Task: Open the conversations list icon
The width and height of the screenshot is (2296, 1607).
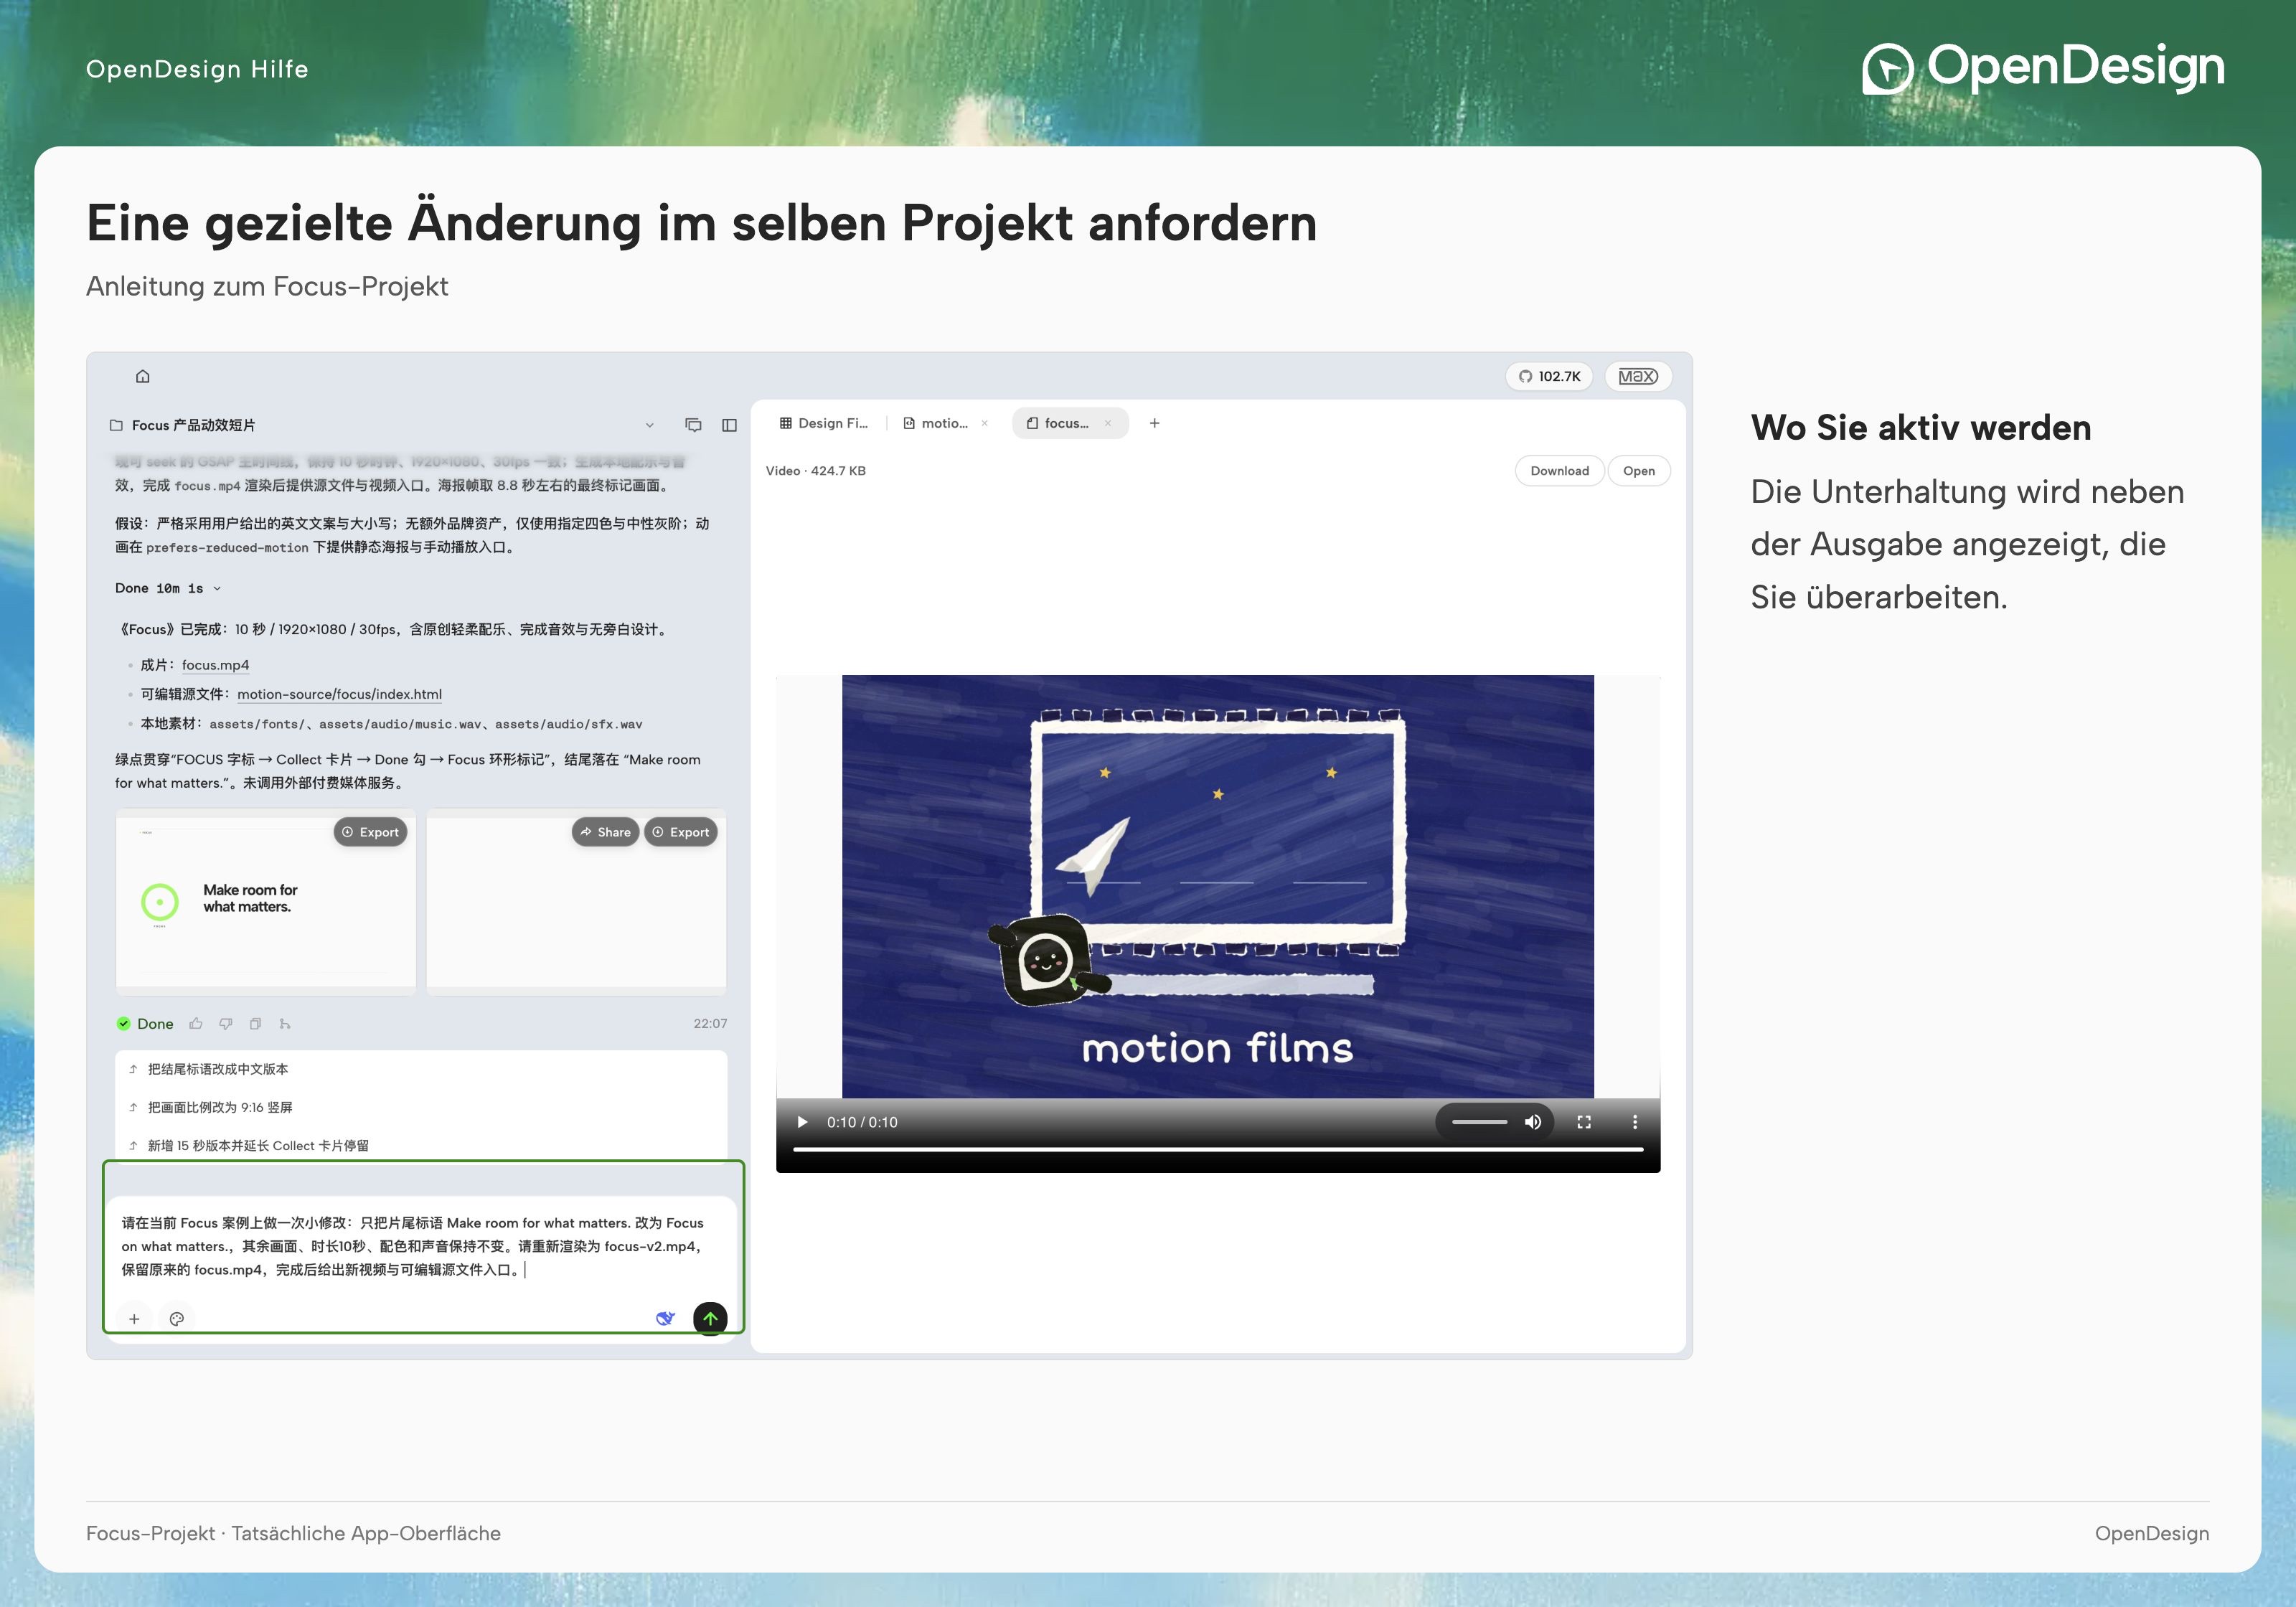Action: pyautogui.click(x=693, y=425)
